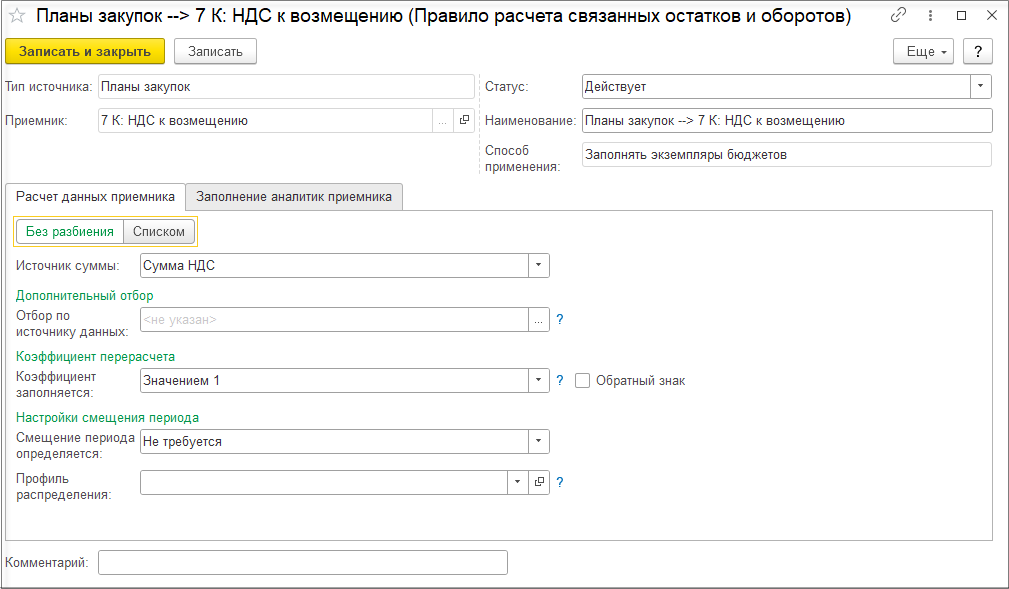Add this form to favorites star
Viewport: 1009px width, 589px height.
coord(16,17)
